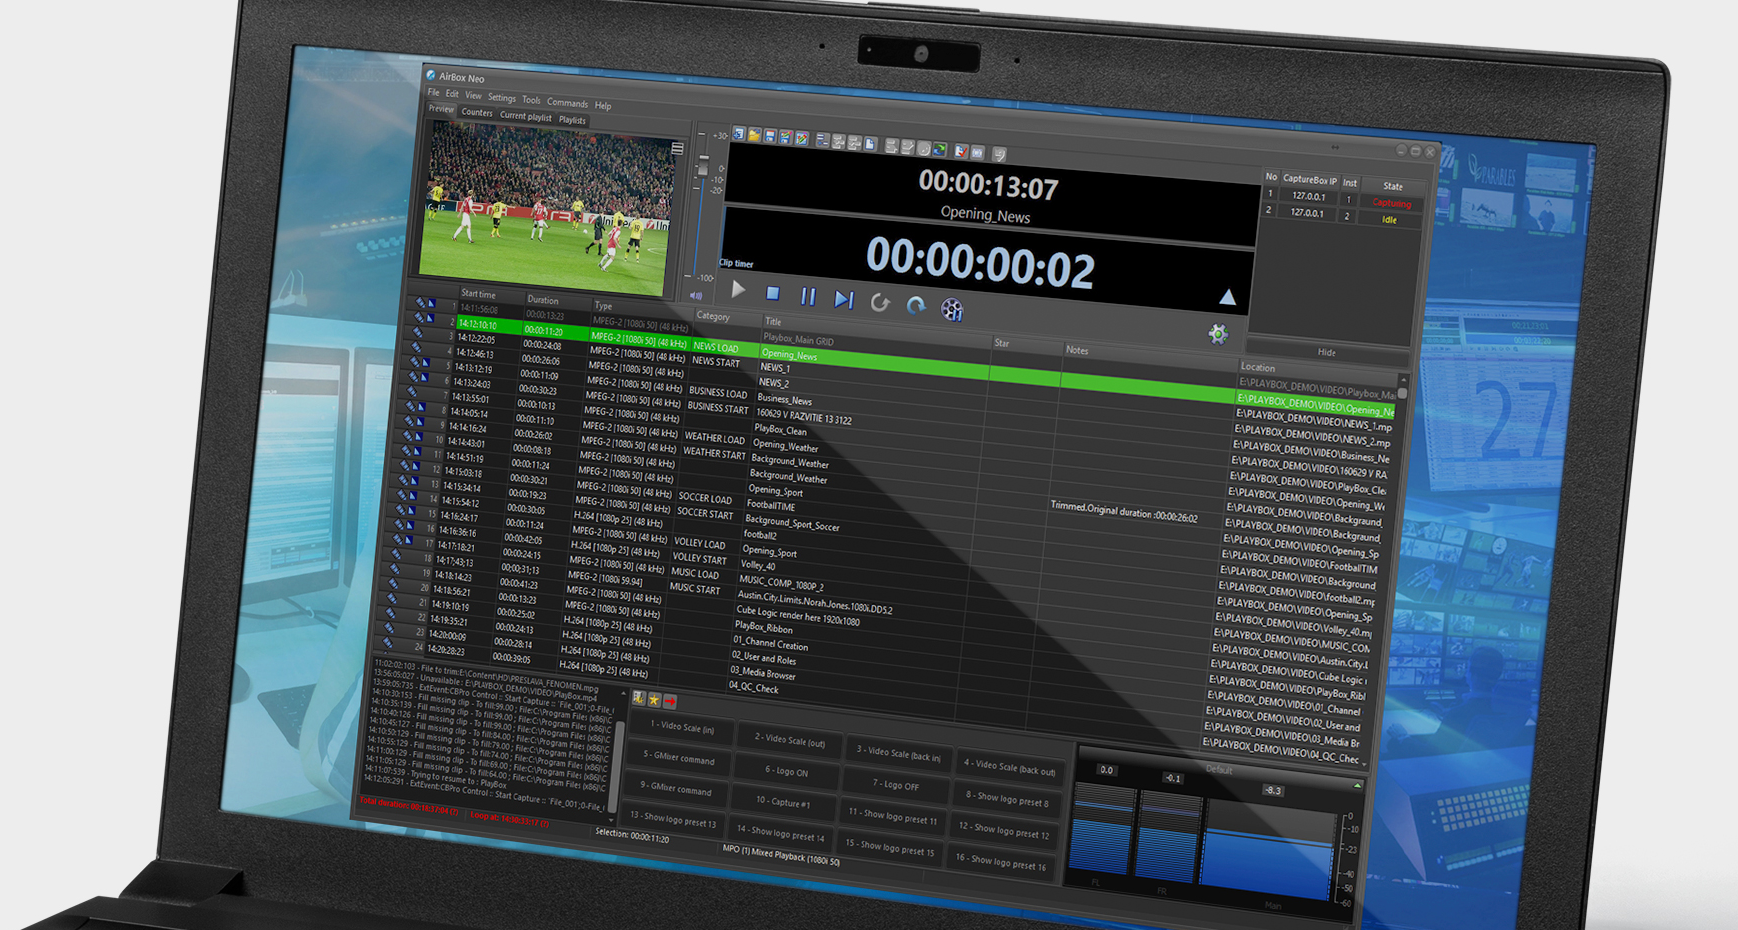1738x930 pixels.
Task: Select the 'FootballTIME' playlist title
Action: click(771, 506)
